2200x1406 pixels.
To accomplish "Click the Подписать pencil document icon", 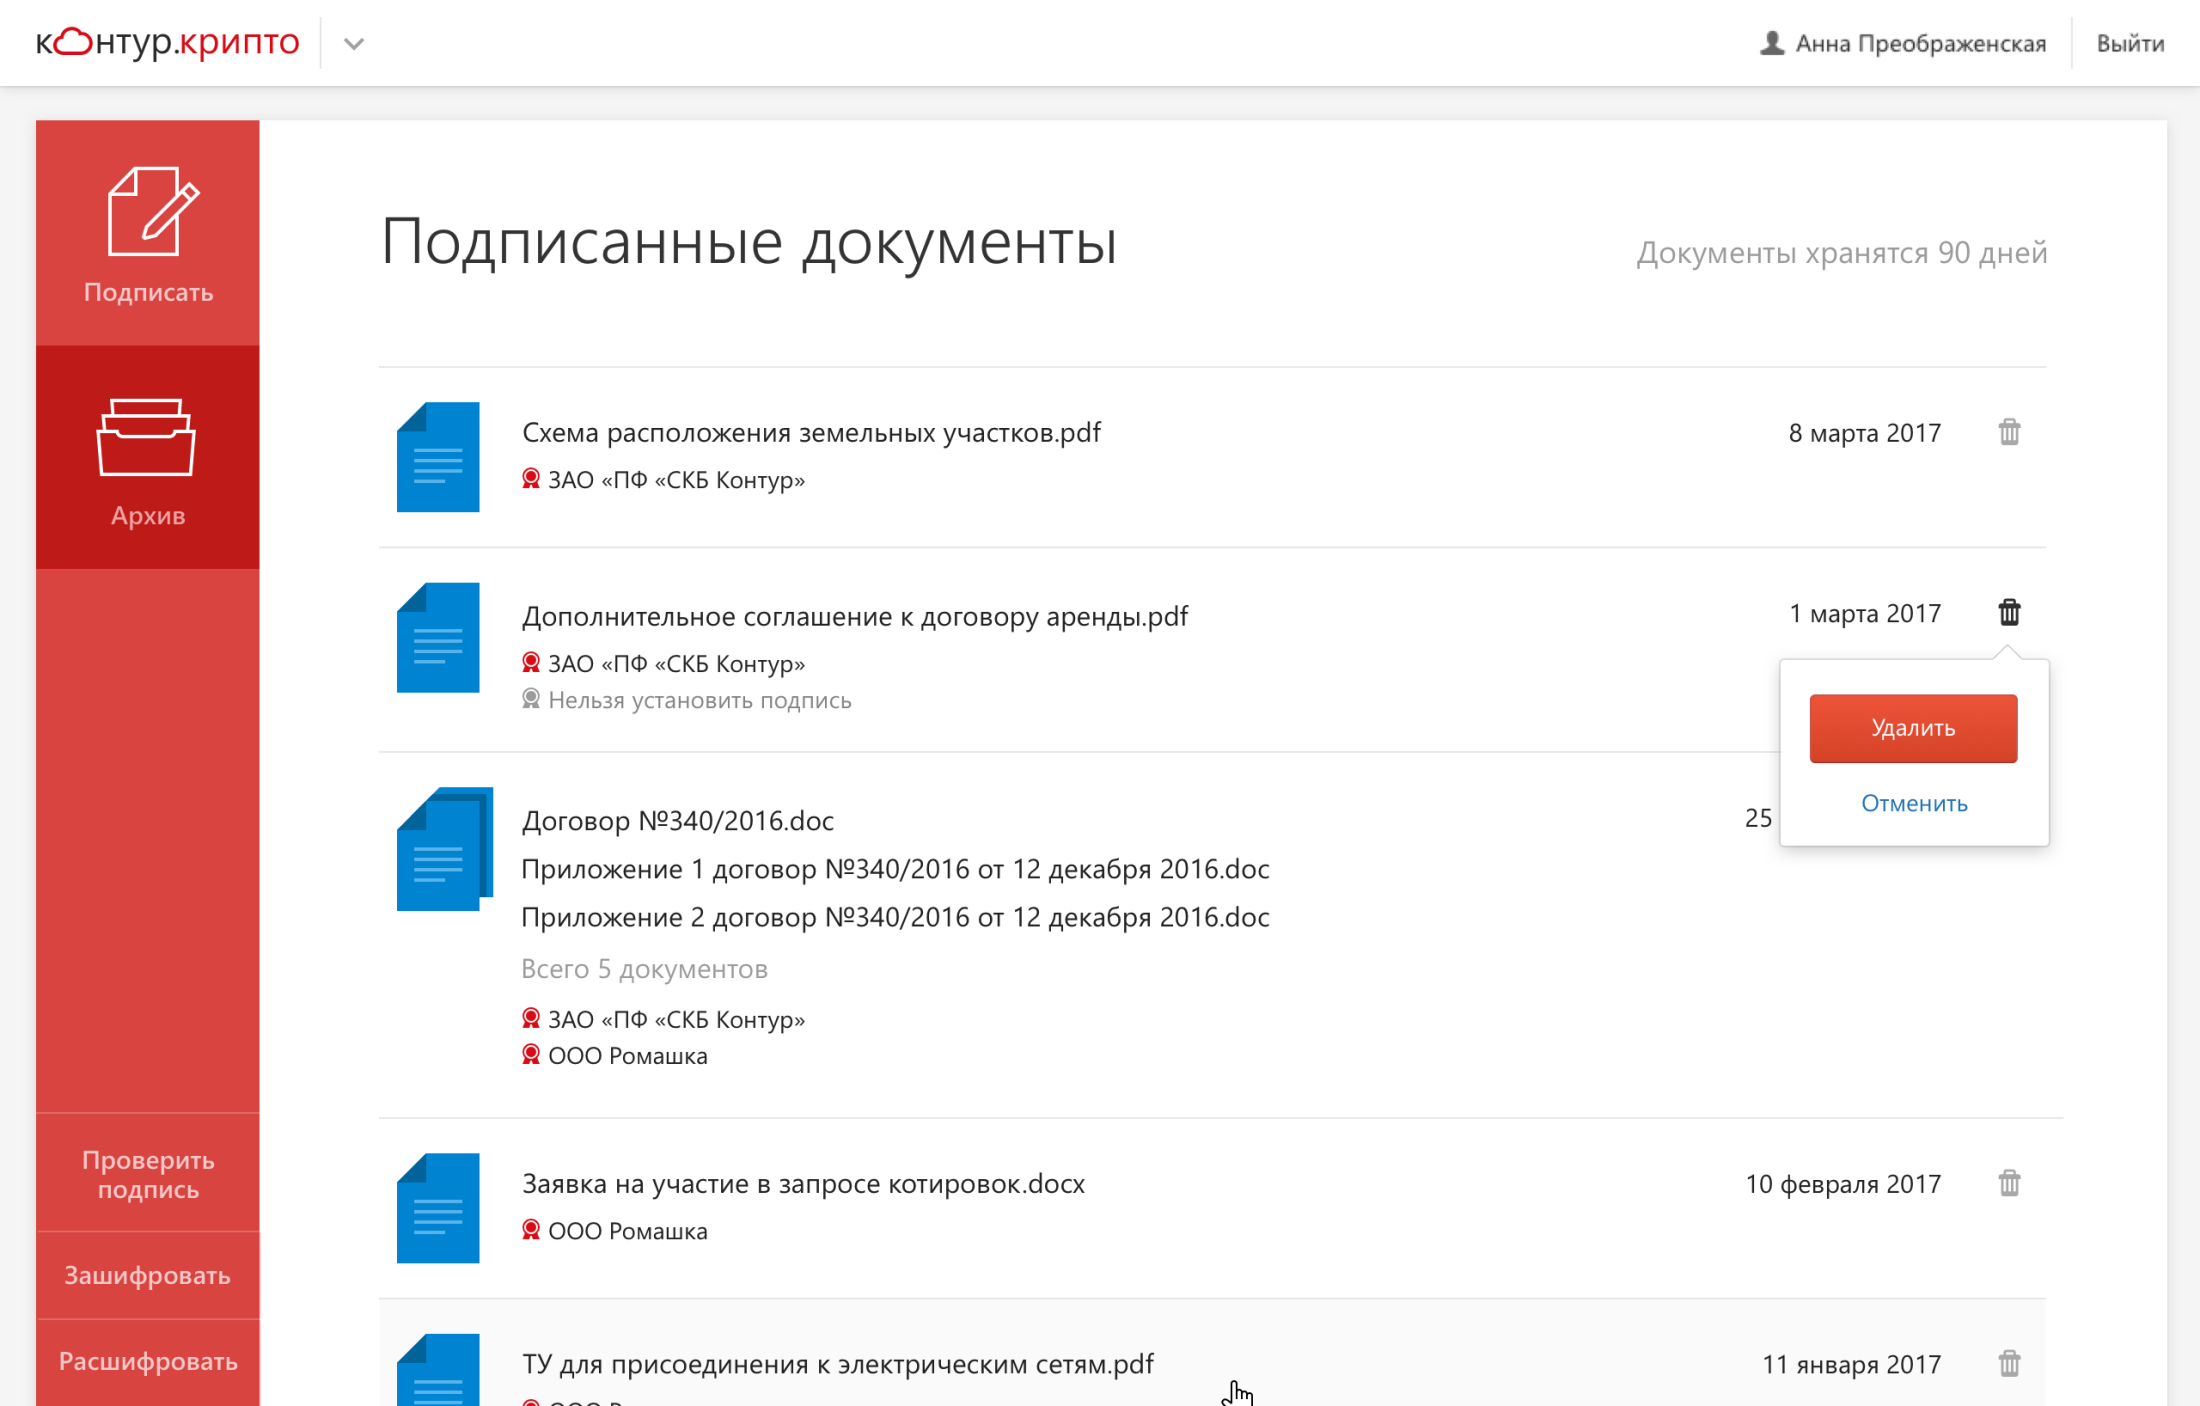I will point(152,211).
